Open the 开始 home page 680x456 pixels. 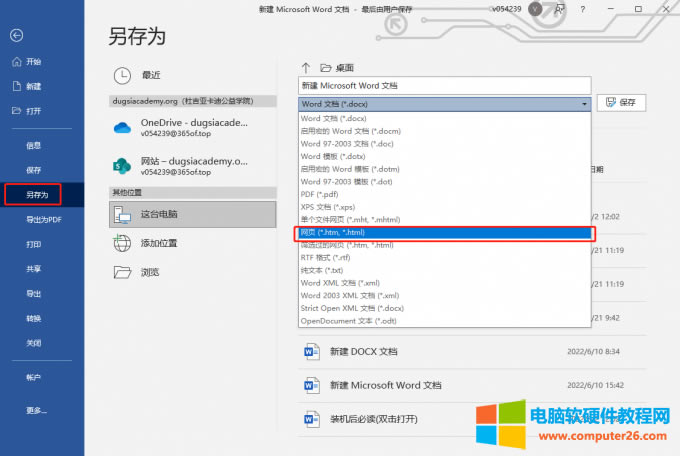pos(26,62)
